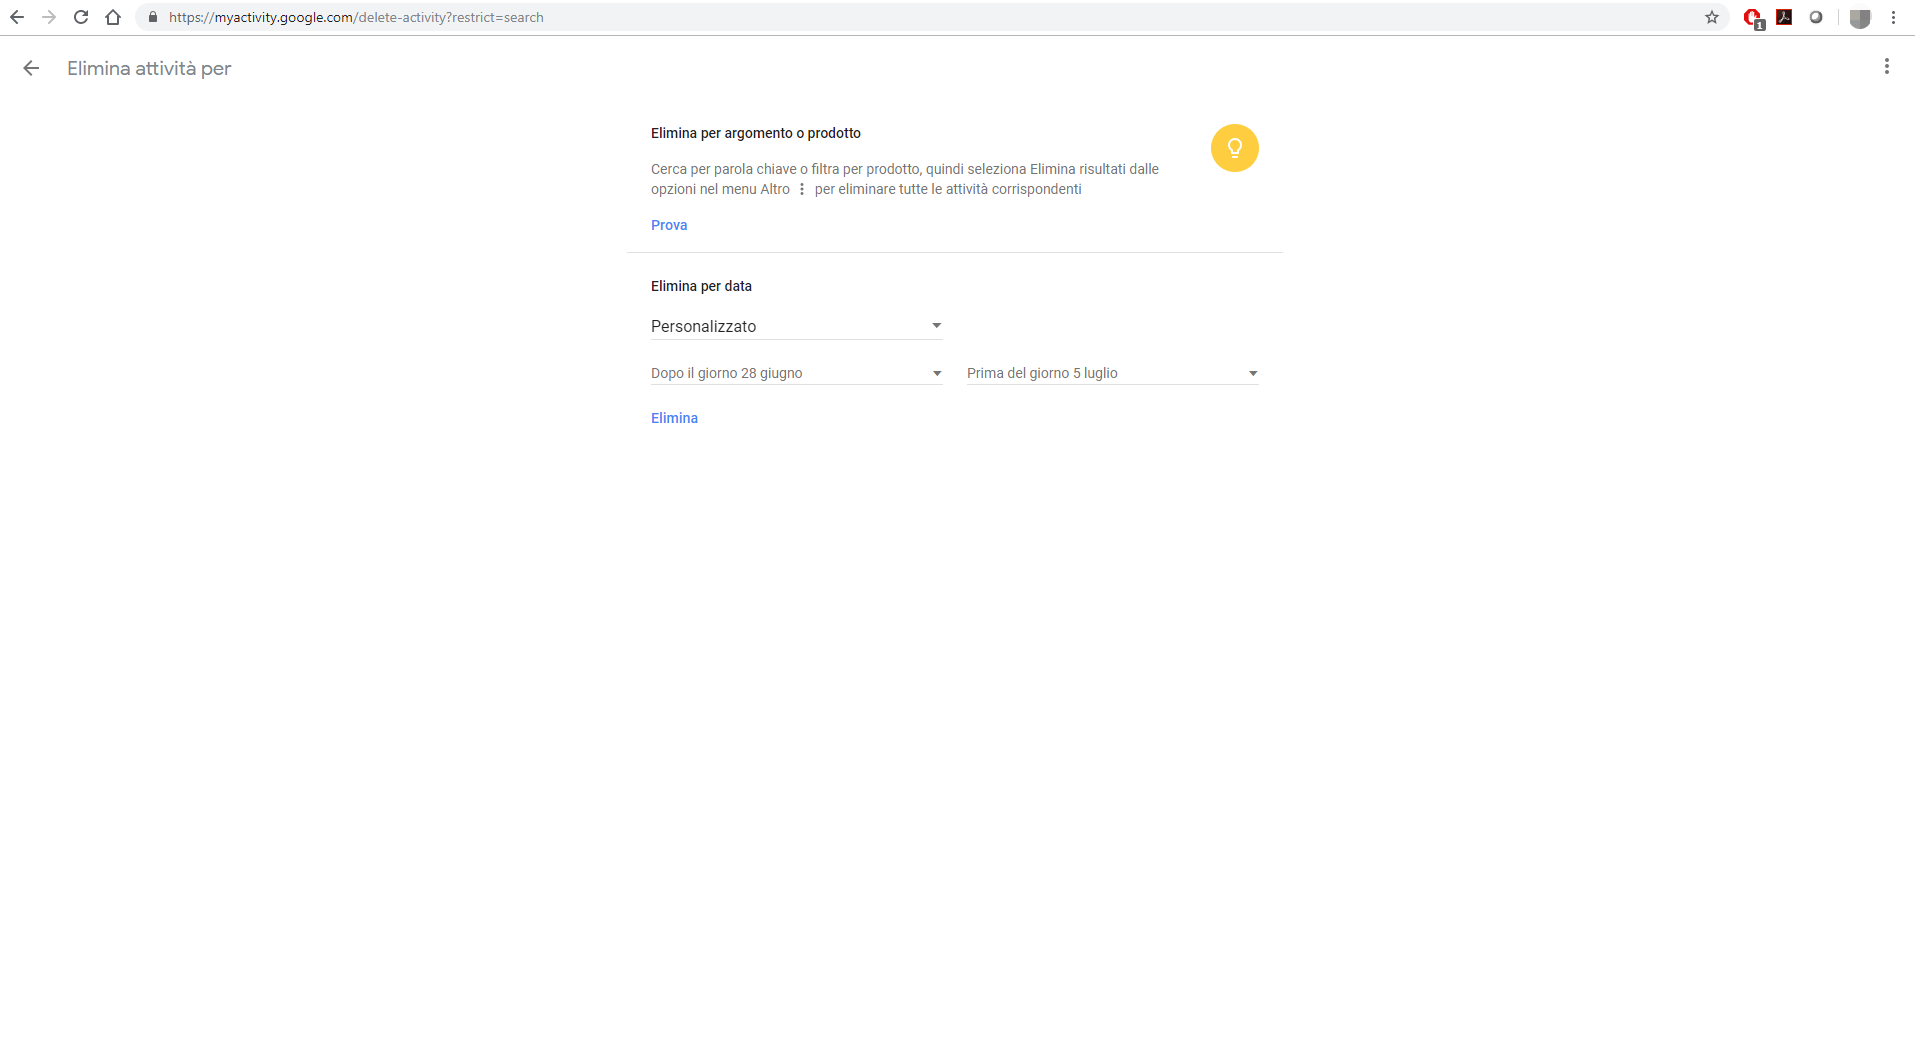
Task: Click the browser forward arrow
Action: 49,17
